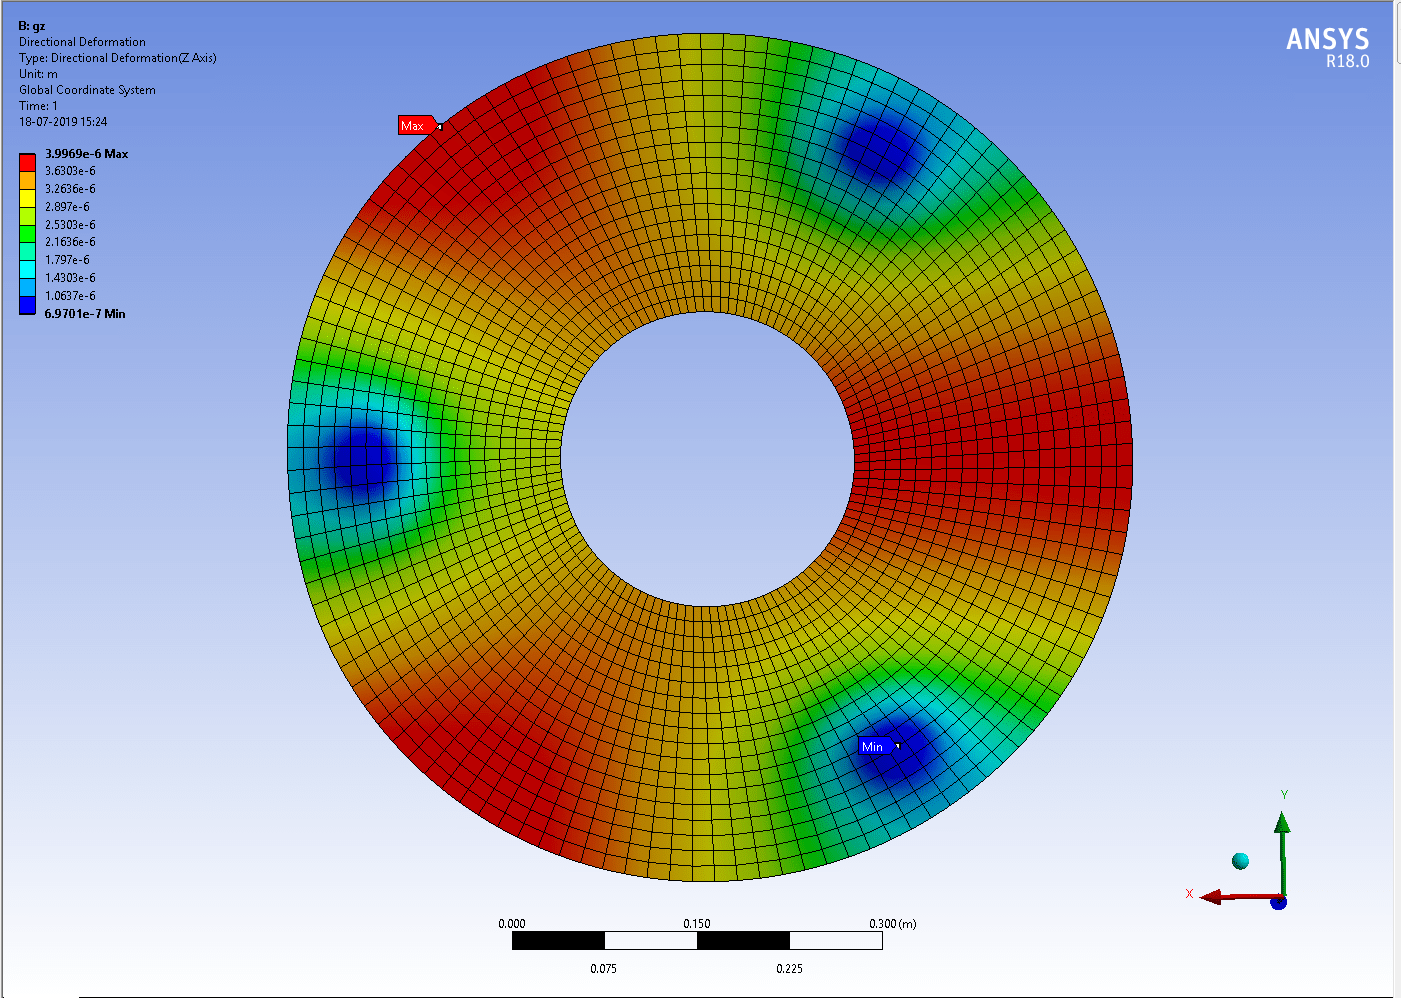Click the cyan isometric view sphere
The image size is (1401, 998).
click(x=1240, y=861)
